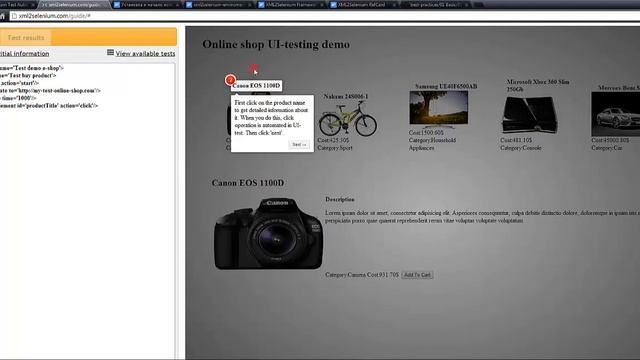Click the Description heading text

click(x=340, y=200)
